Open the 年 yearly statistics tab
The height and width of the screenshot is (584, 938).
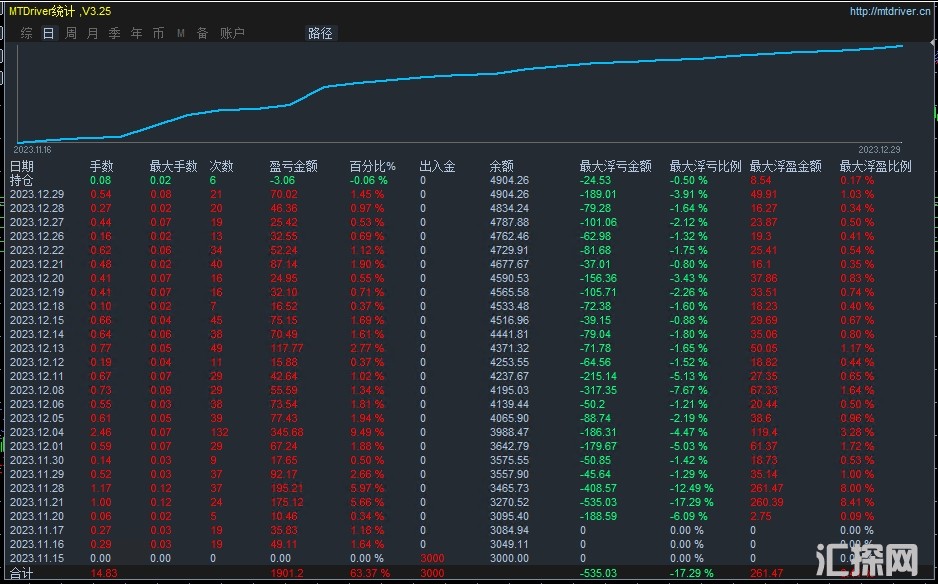[136, 33]
